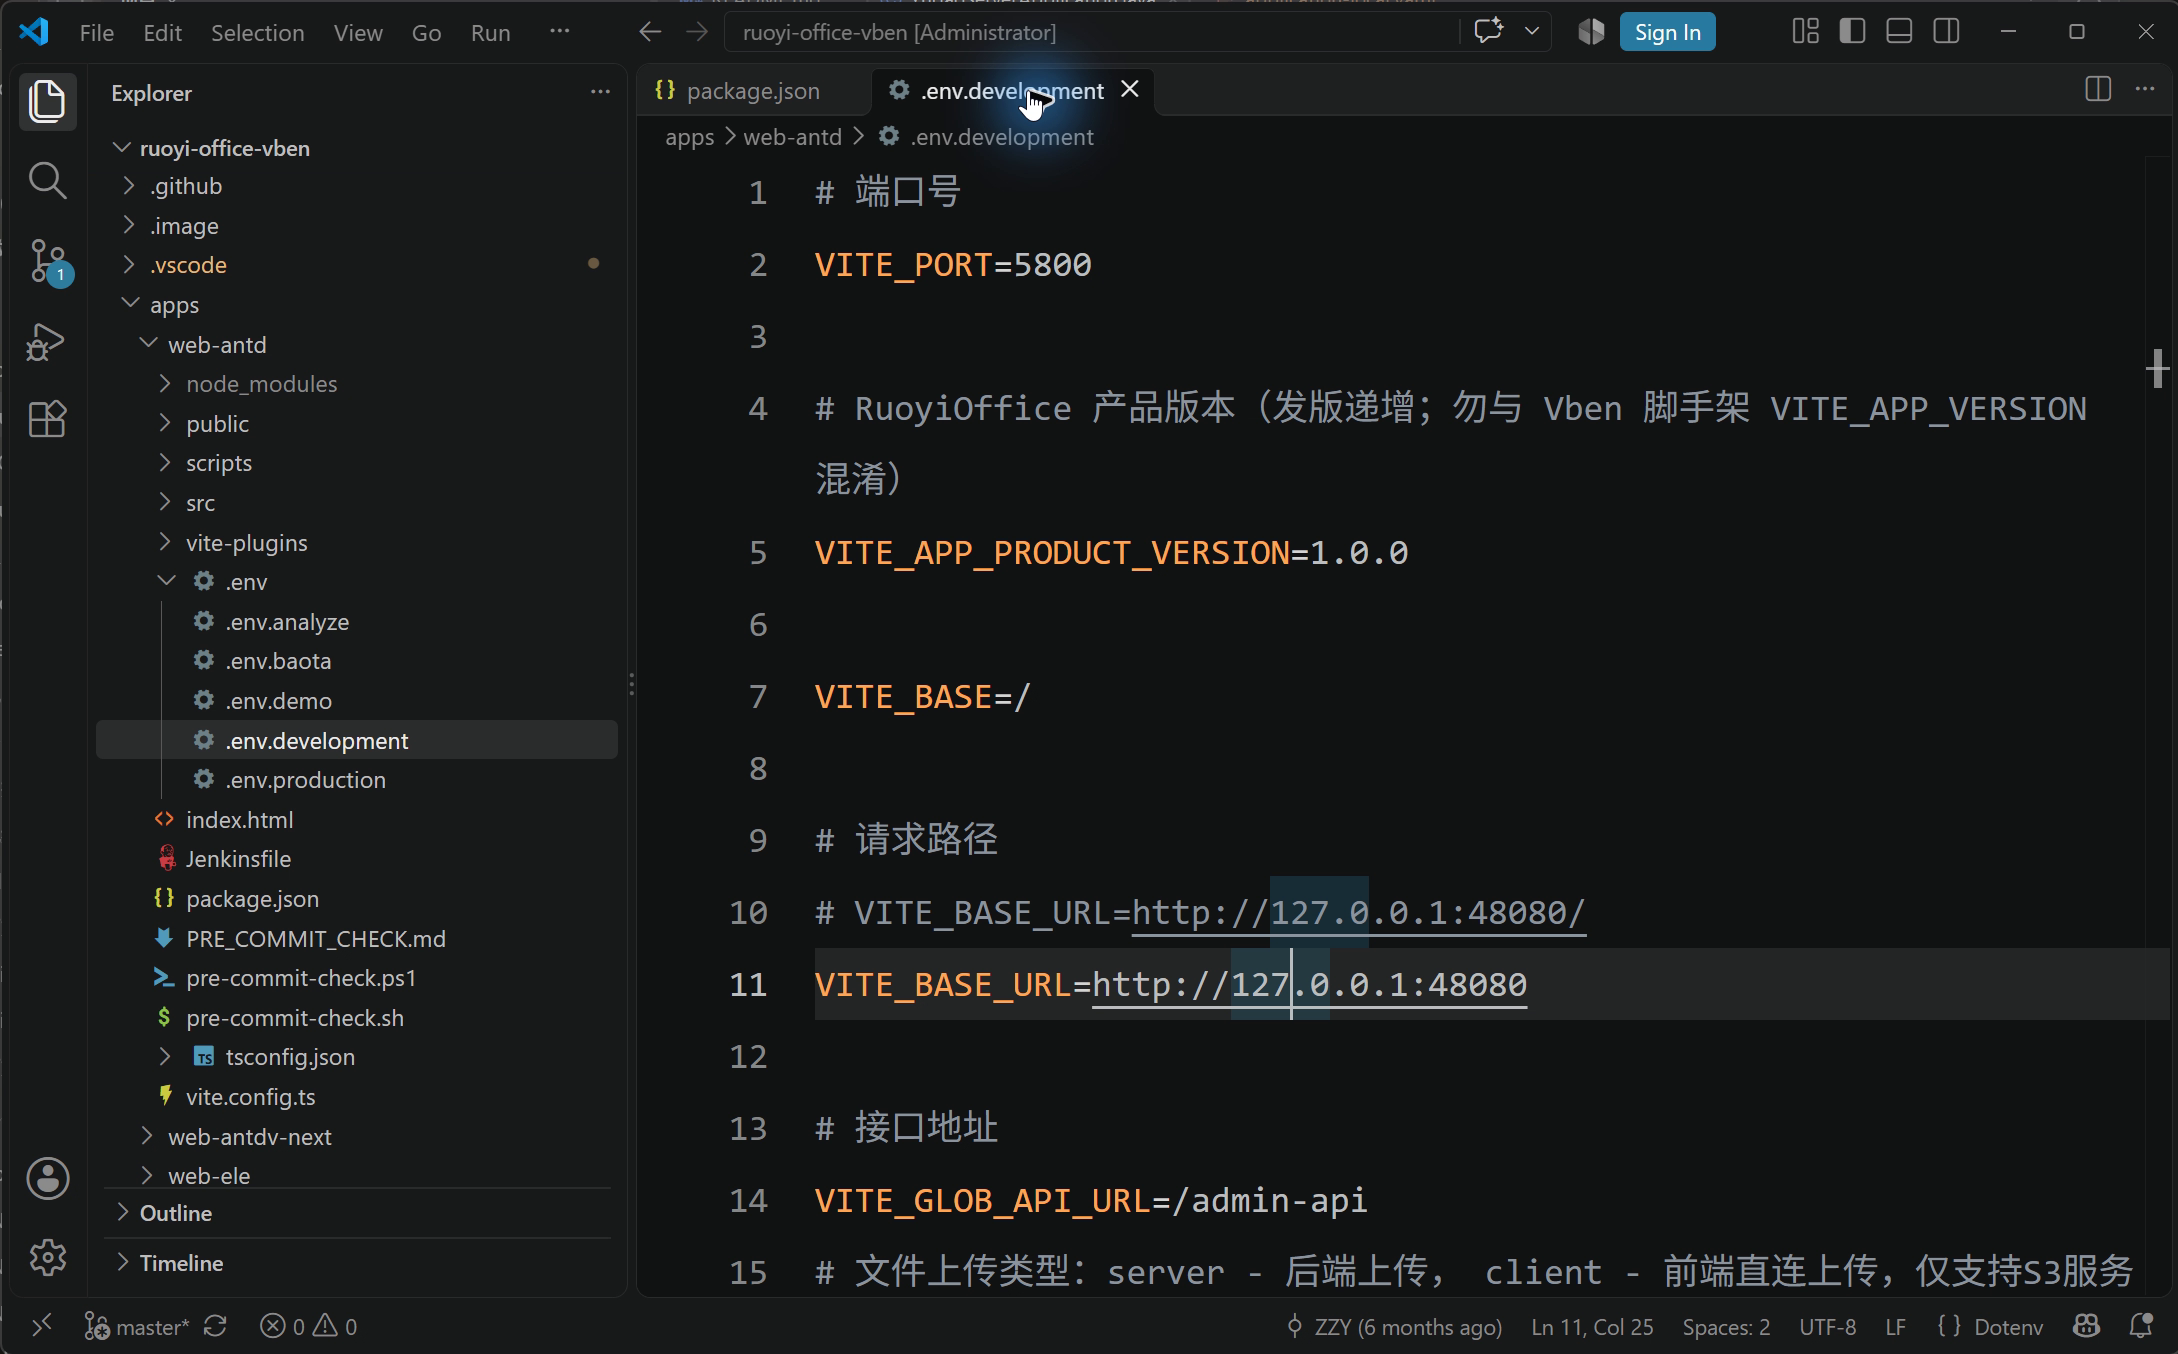Image resolution: width=2178 pixels, height=1354 pixels.
Task: Open the Extensions view icon
Action: [x=47, y=419]
